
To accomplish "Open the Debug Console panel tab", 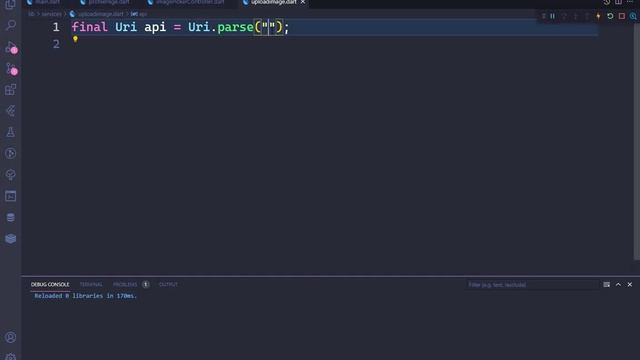I will pyautogui.click(x=50, y=284).
